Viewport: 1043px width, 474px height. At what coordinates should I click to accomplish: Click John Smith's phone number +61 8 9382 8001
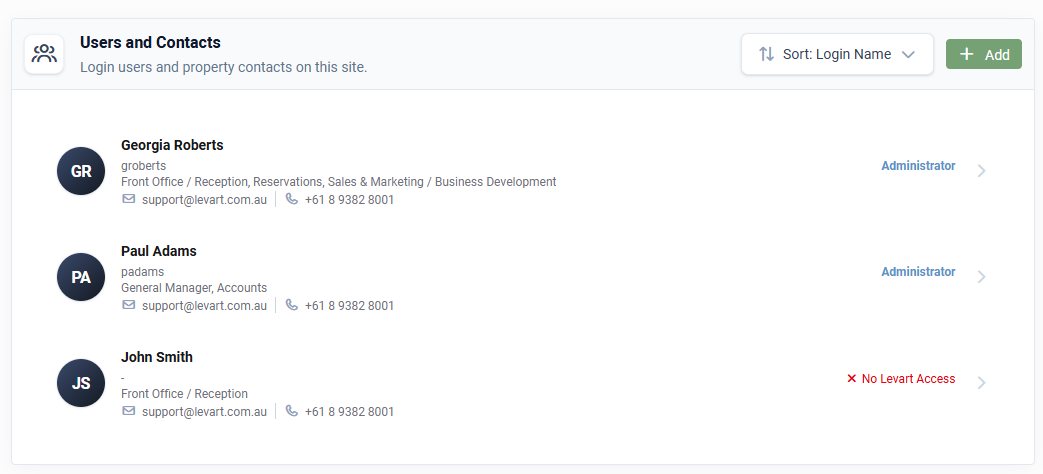pos(349,412)
